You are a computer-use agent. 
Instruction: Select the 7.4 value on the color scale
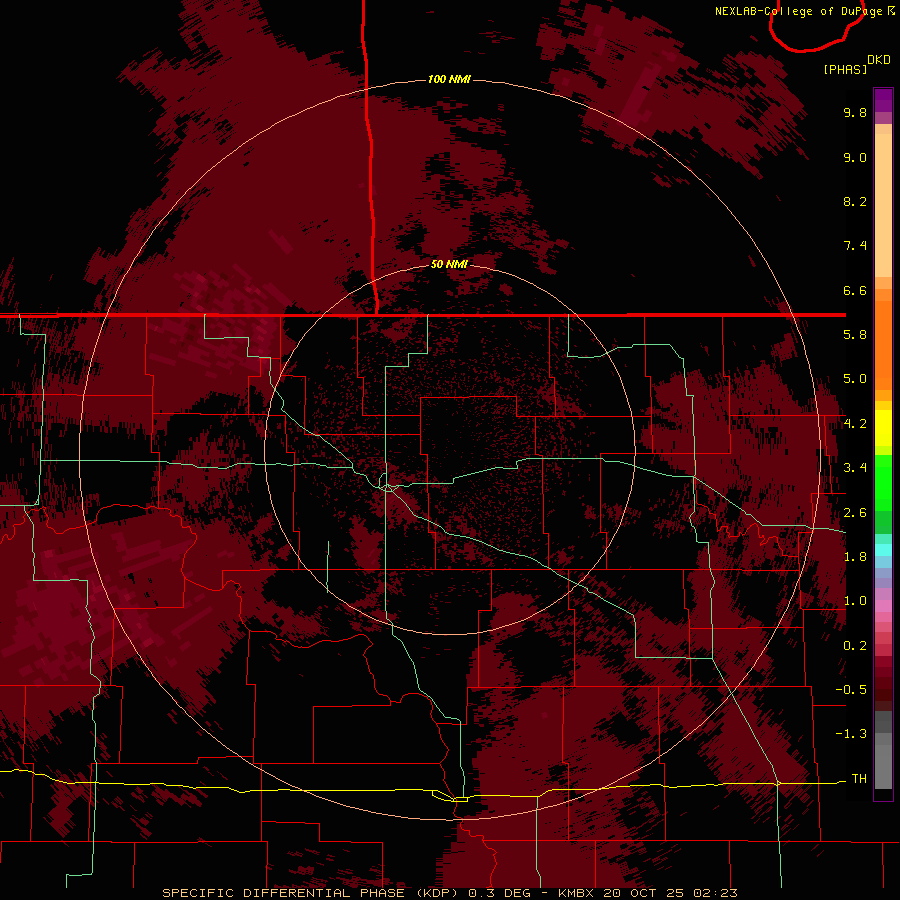(x=855, y=246)
